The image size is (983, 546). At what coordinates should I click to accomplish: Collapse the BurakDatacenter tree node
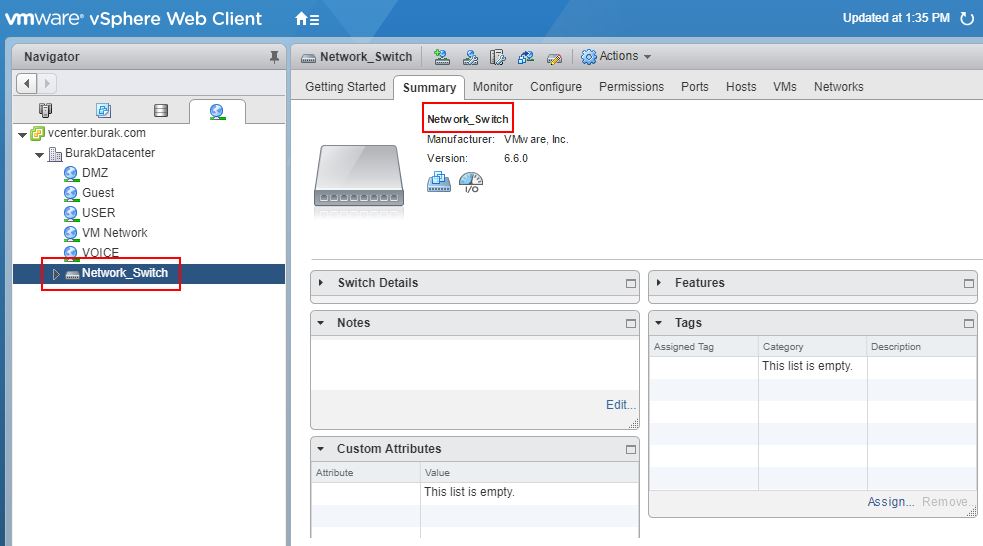(x=39, y=154)
